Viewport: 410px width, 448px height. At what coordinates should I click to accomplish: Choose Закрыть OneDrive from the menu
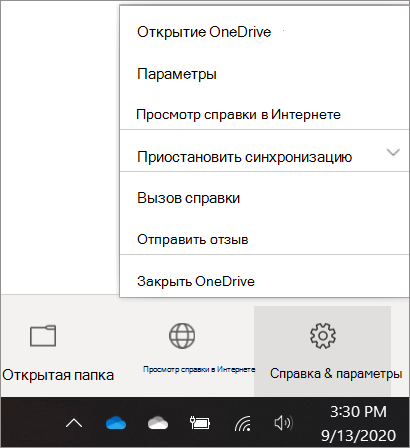point(264,281)
